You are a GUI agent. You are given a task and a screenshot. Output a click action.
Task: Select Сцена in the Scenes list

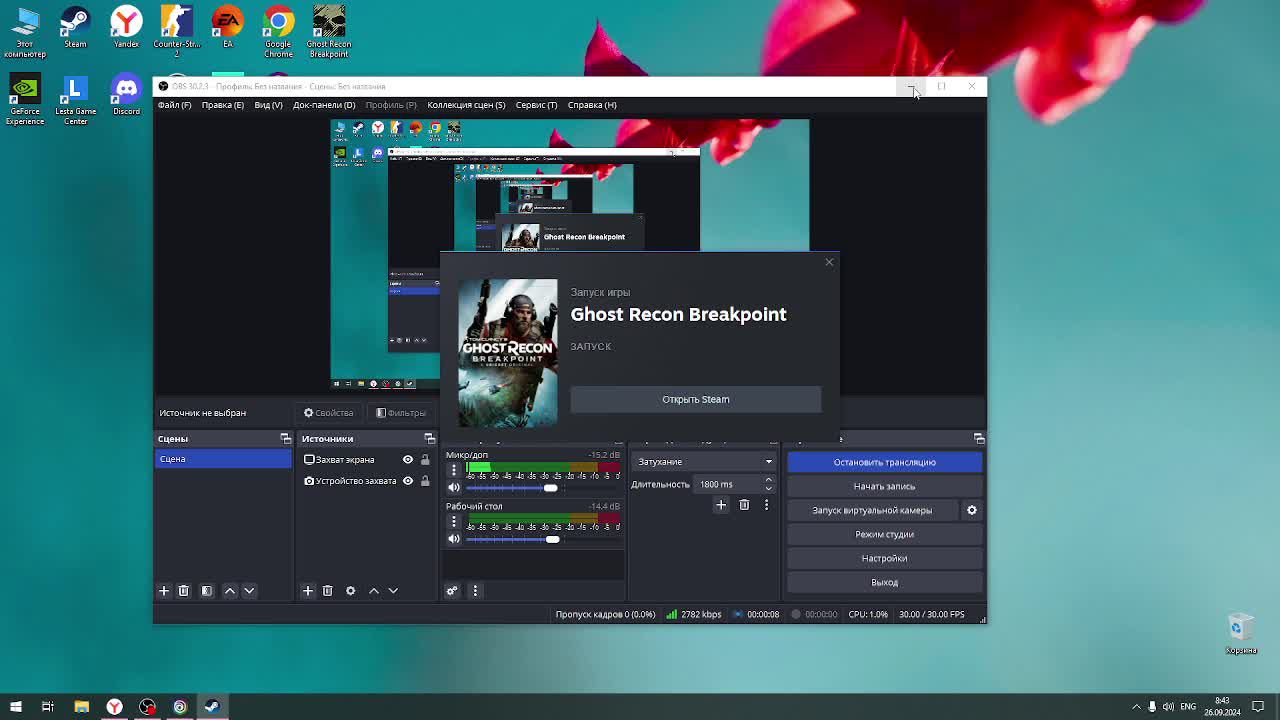(x=223, y=459)
